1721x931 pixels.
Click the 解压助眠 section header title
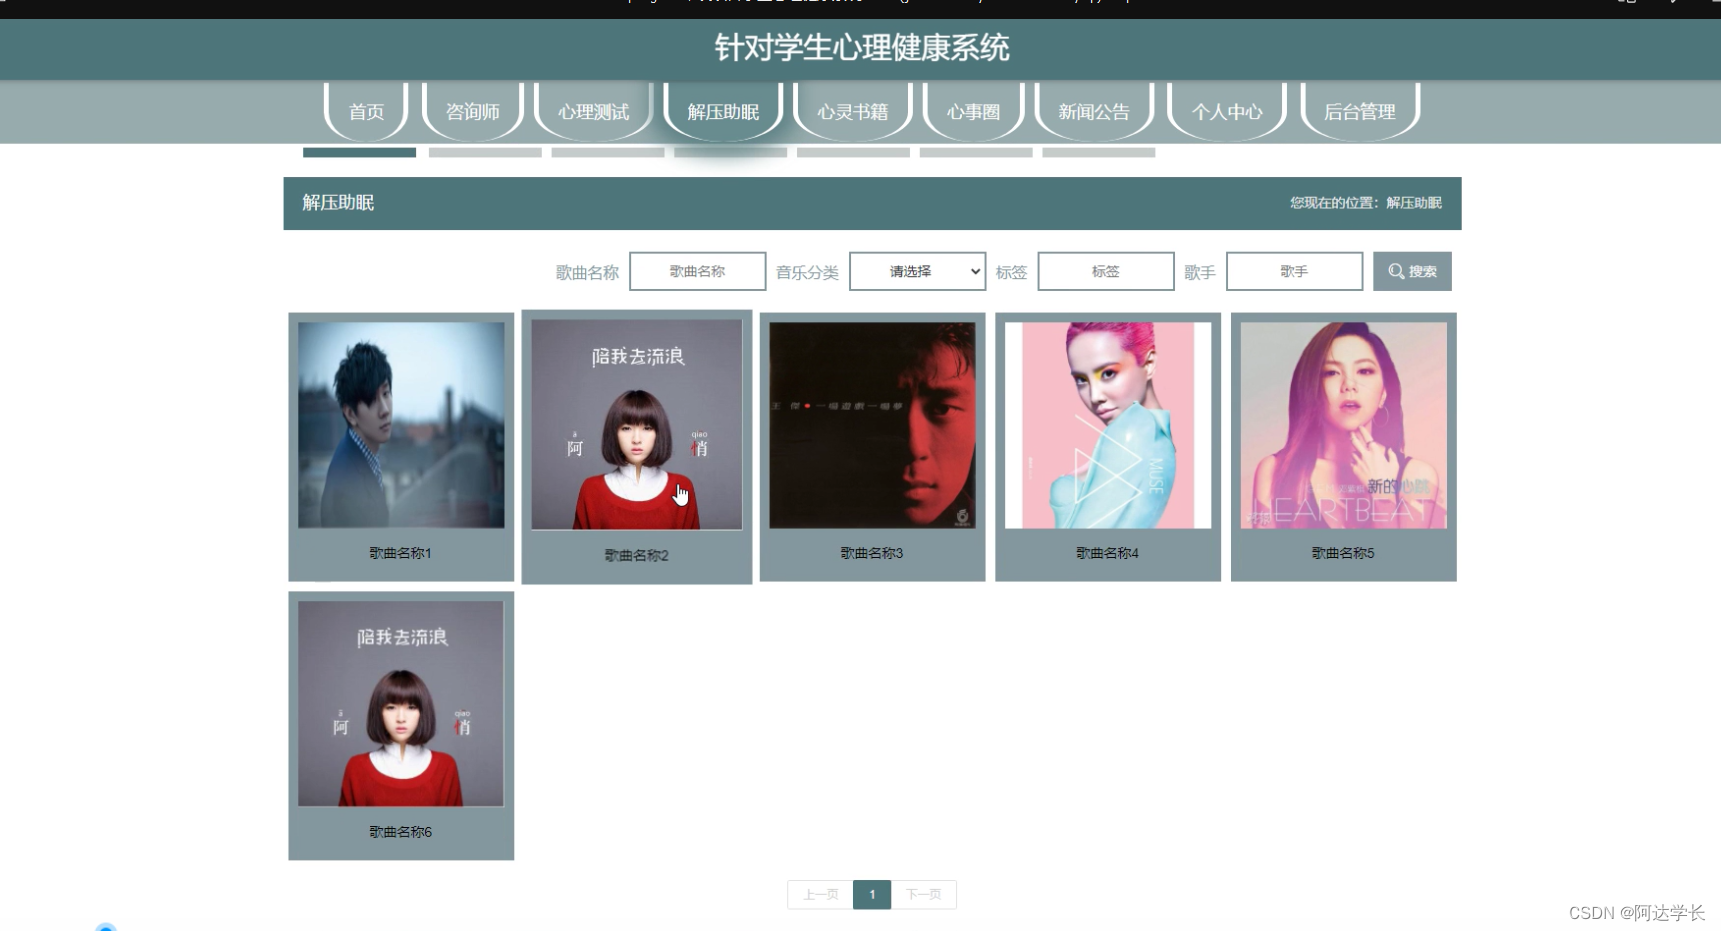pyautogui.click(x=338, y=203)
